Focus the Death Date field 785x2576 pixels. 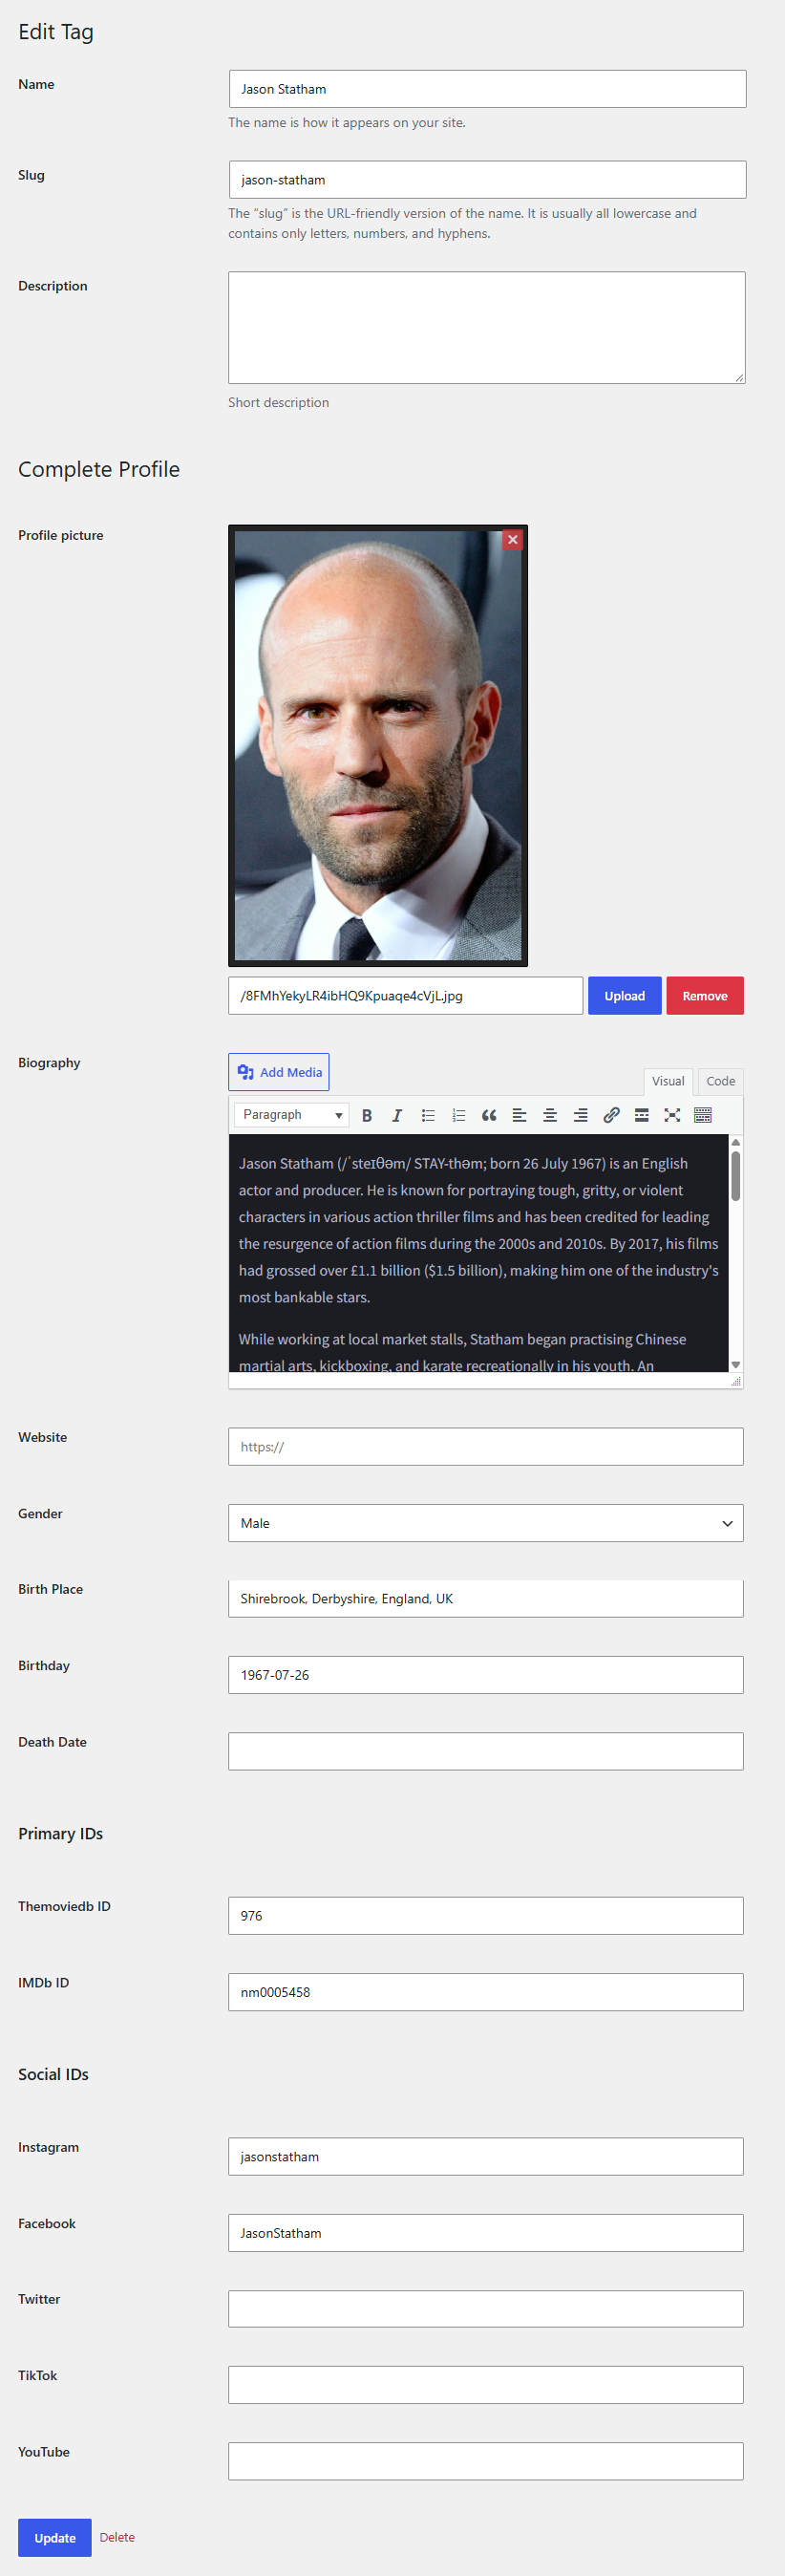486,1751
